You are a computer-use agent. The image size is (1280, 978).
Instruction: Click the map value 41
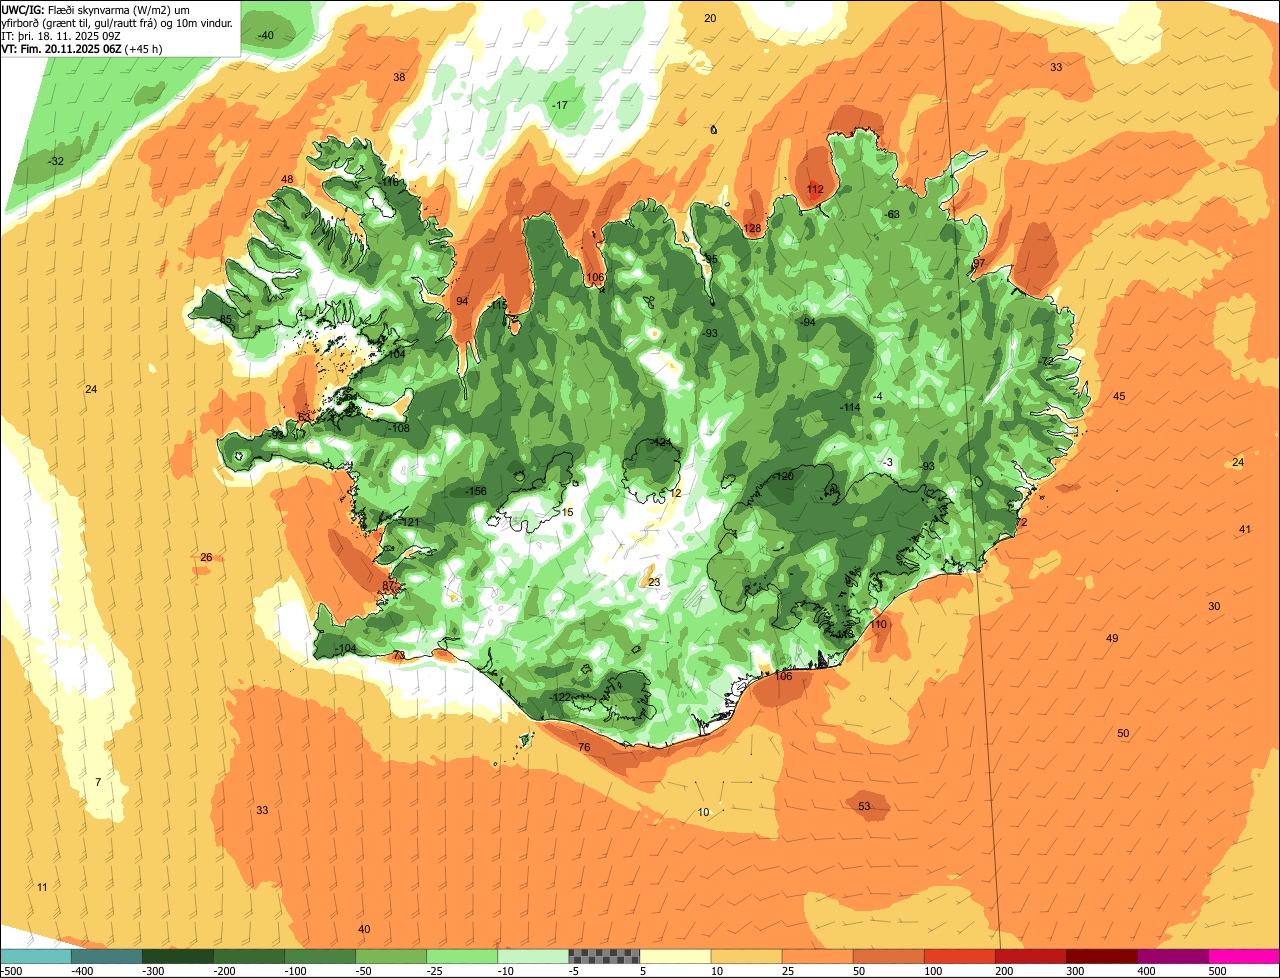1245,529
